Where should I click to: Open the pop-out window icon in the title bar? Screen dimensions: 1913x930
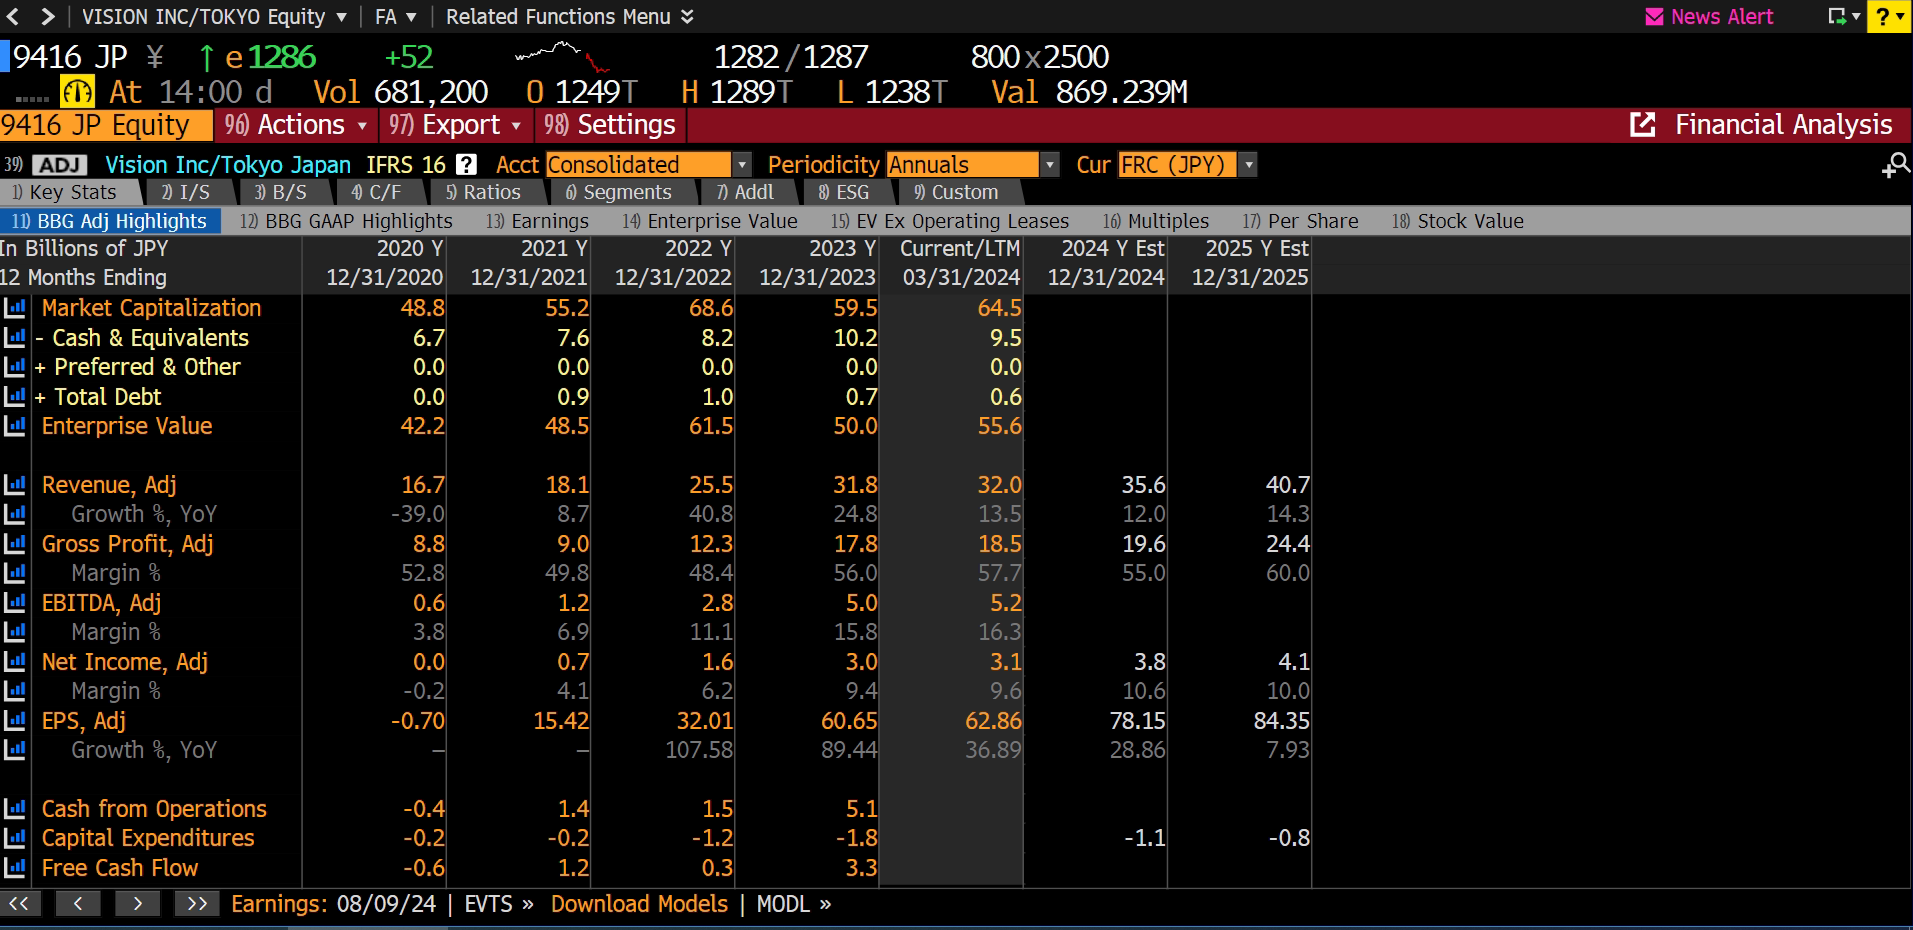[x=1843, y=17]
